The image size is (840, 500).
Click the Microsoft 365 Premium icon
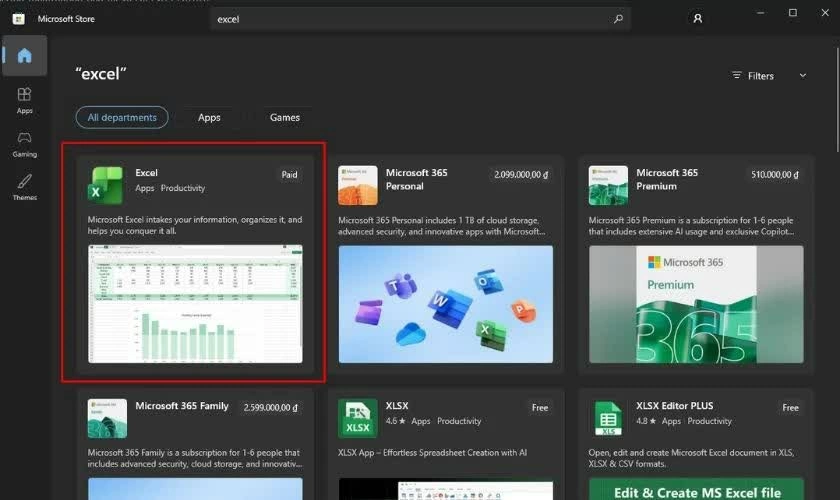[608, 185]
